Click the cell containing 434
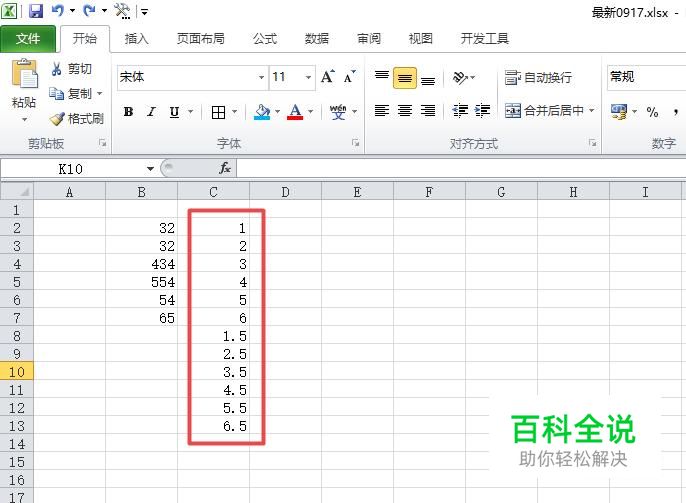The height and width of the screenshot is (503, 686). click(x=142, y=264)
